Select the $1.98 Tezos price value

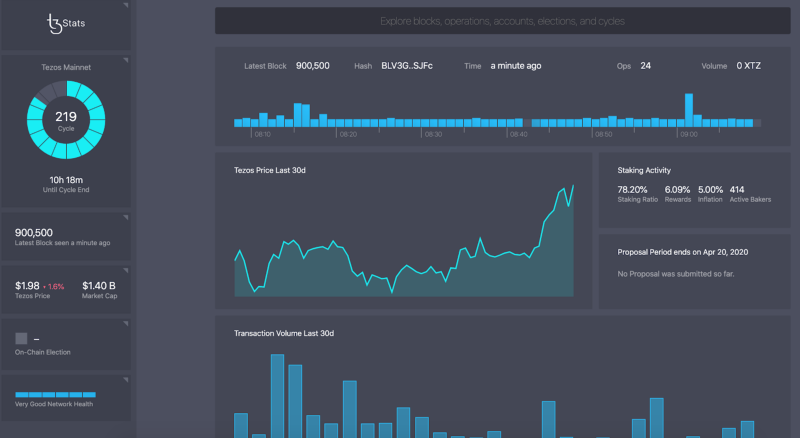point(27,286)
